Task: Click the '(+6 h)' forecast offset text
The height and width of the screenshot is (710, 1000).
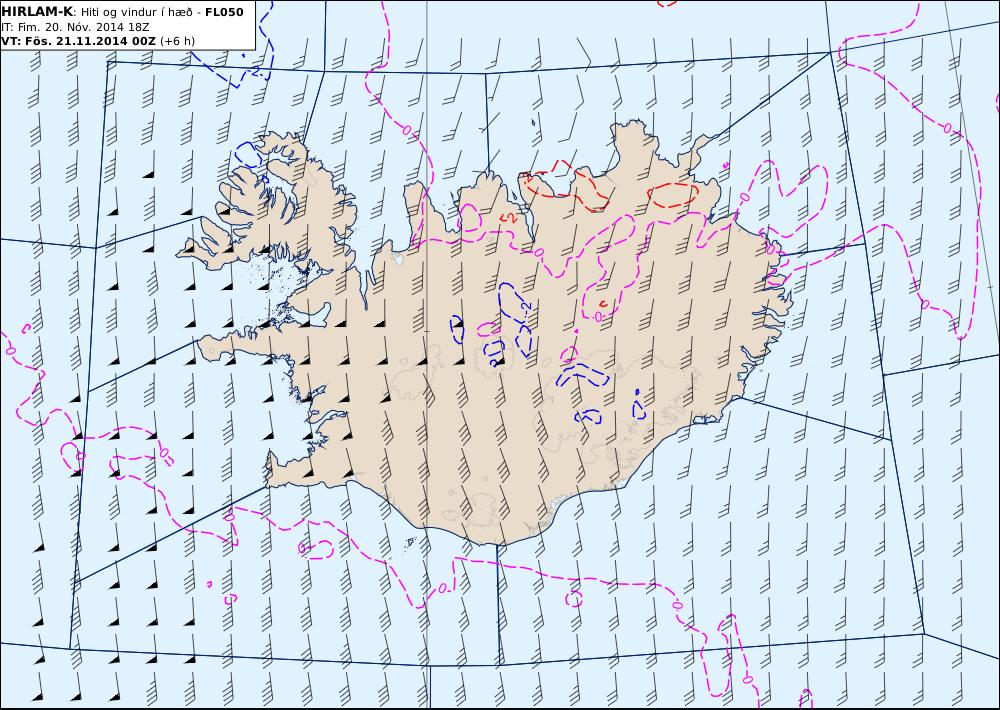Action: [x=178, y=41]
